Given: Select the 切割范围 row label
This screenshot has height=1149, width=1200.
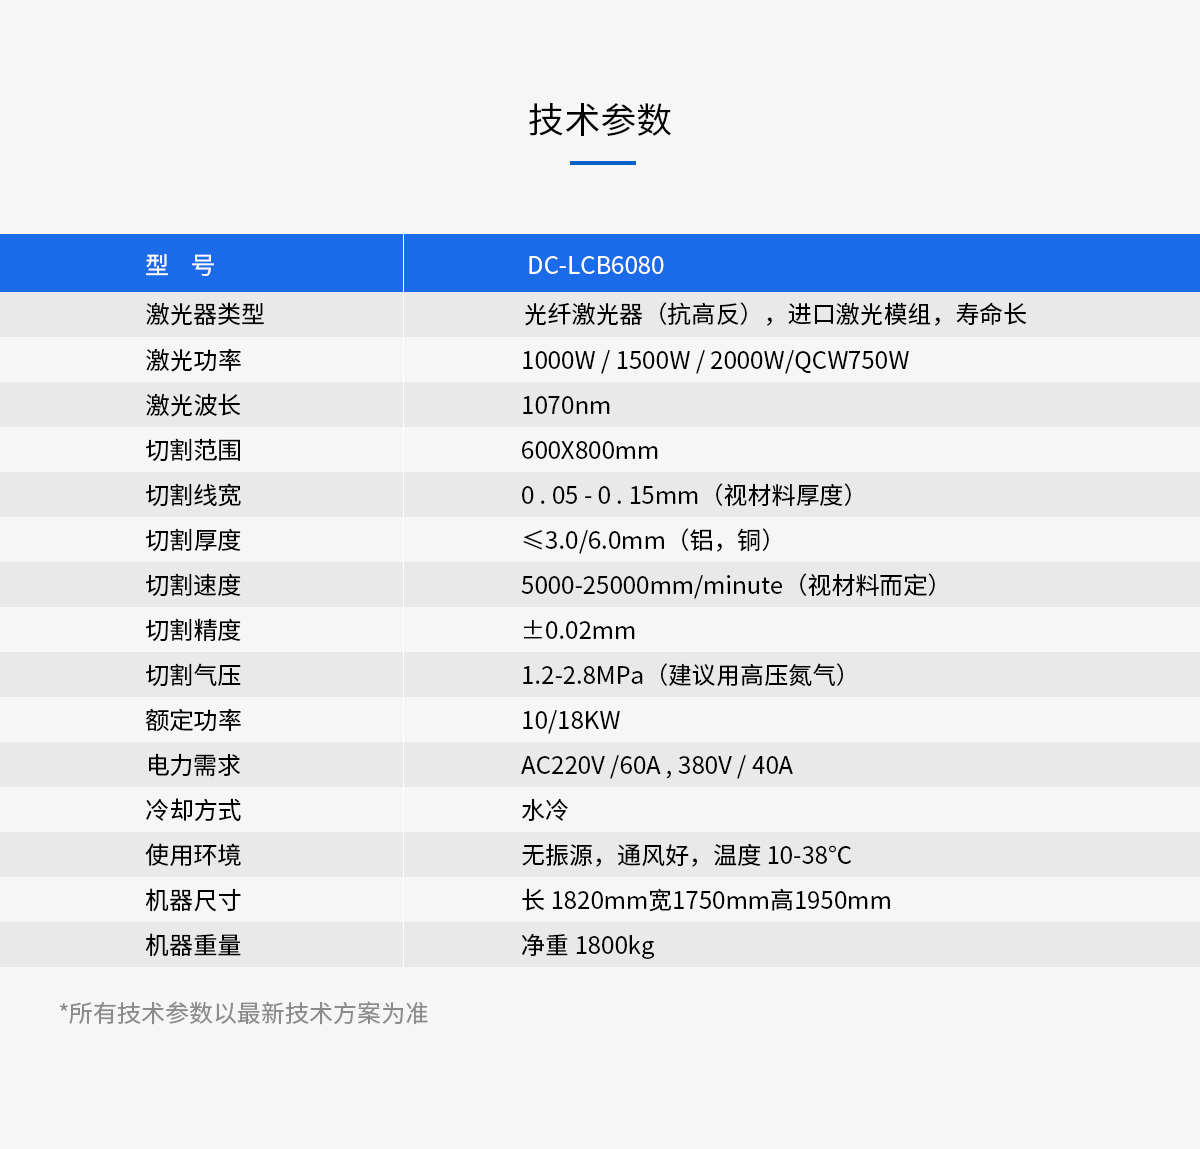Looking at the screenshot, I should pyautogui.click(x=193, y=450).
